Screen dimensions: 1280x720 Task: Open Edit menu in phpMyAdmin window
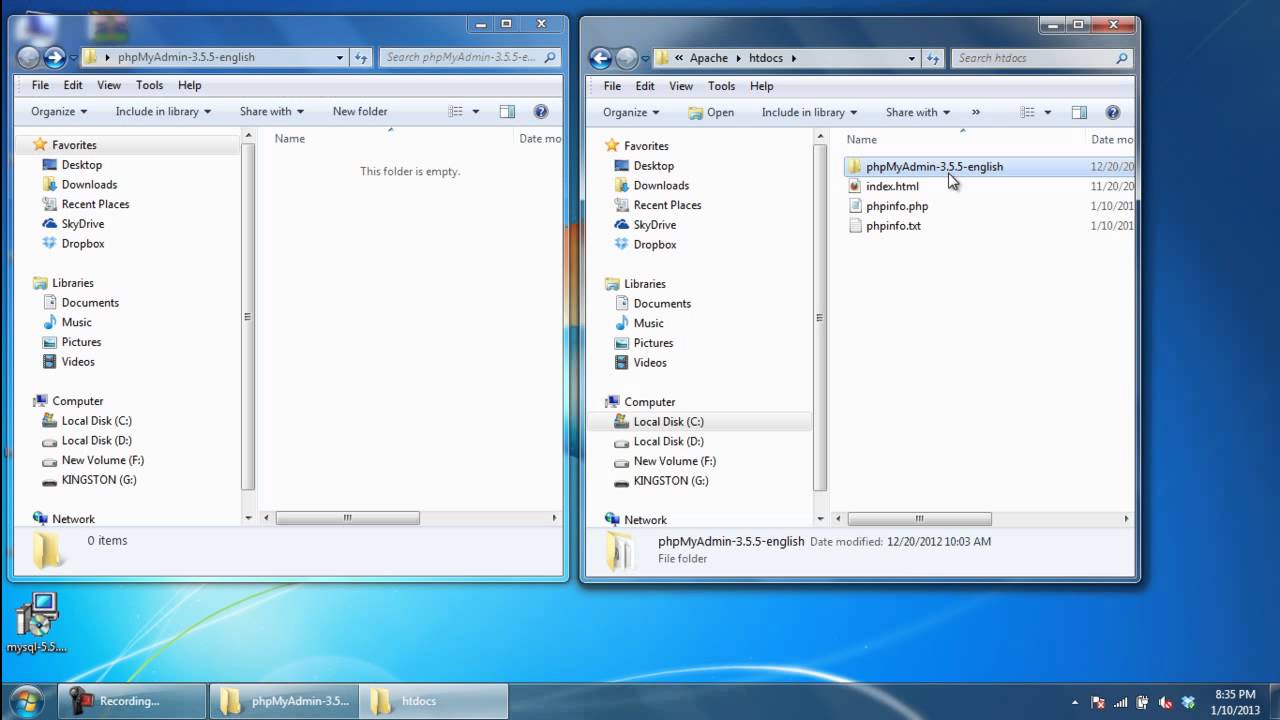(73, 85)
